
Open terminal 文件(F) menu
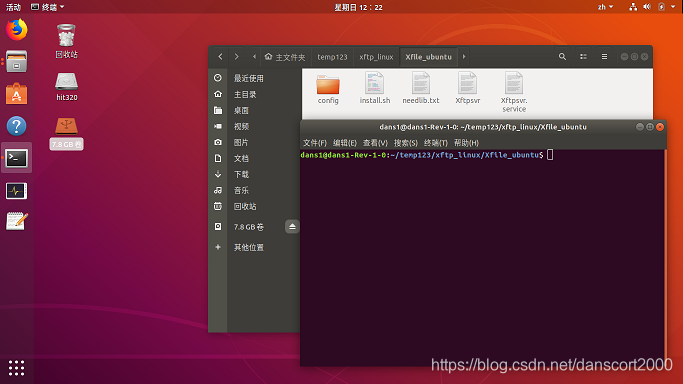314,143
